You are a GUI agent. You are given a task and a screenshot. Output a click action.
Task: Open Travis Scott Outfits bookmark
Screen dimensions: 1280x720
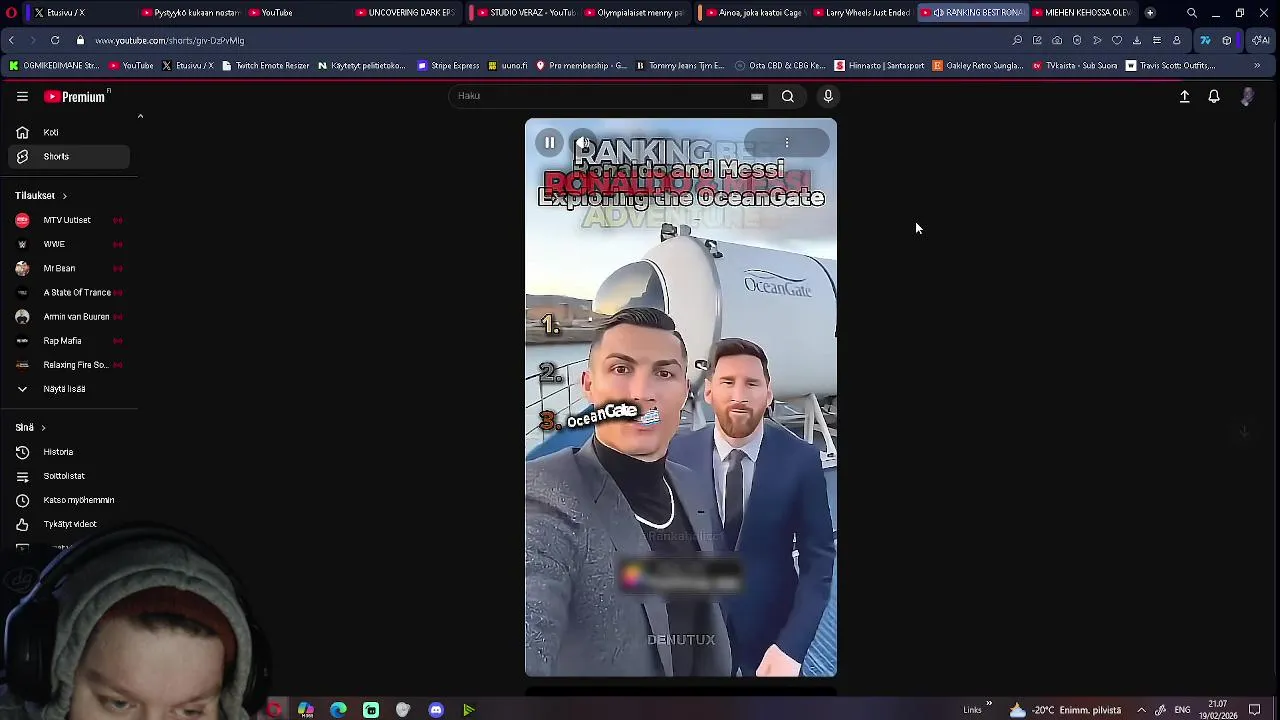tap(1170, 66)
